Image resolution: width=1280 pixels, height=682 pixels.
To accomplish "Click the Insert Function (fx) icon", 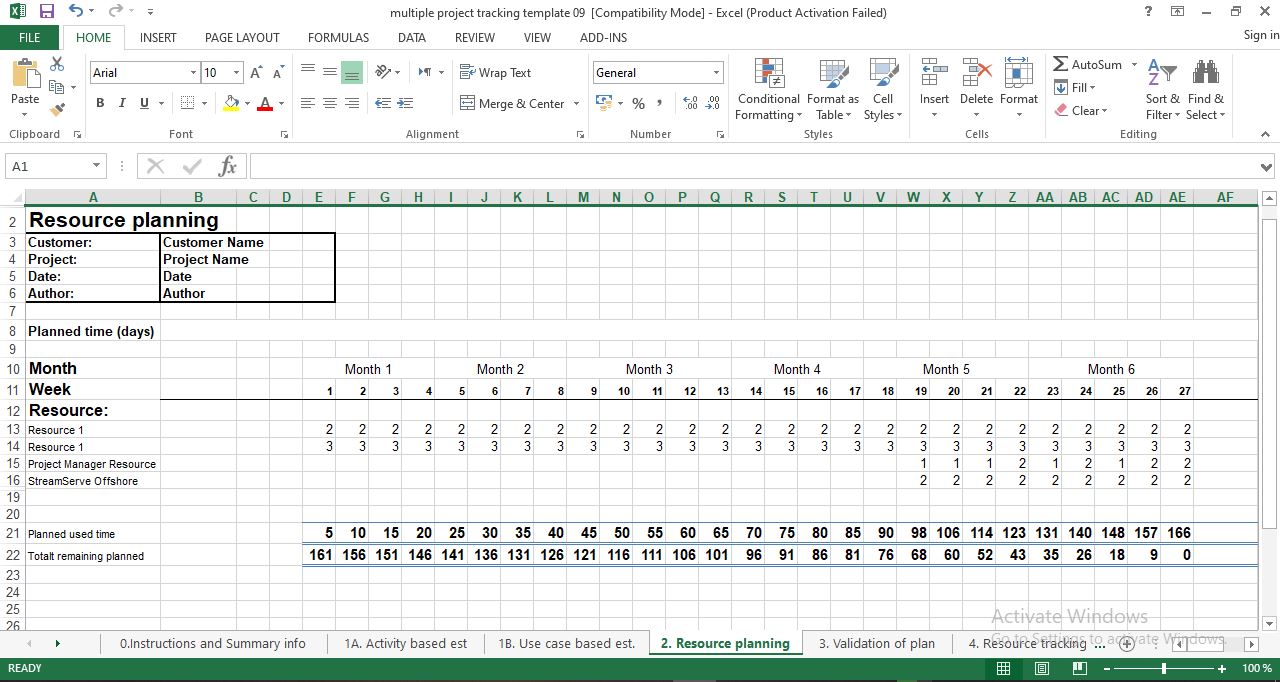I will point(227,166).
